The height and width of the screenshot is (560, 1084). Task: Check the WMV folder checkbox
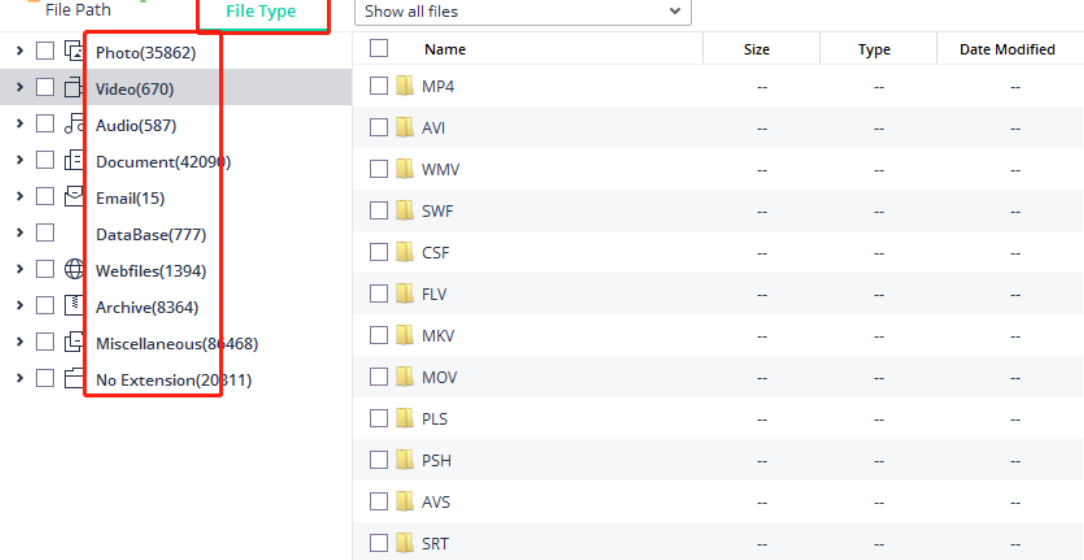point(379,169)
